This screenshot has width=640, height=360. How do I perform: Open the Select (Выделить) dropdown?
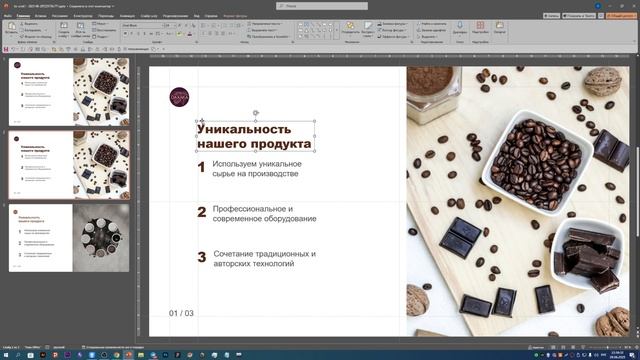click(x=426, y=37)
